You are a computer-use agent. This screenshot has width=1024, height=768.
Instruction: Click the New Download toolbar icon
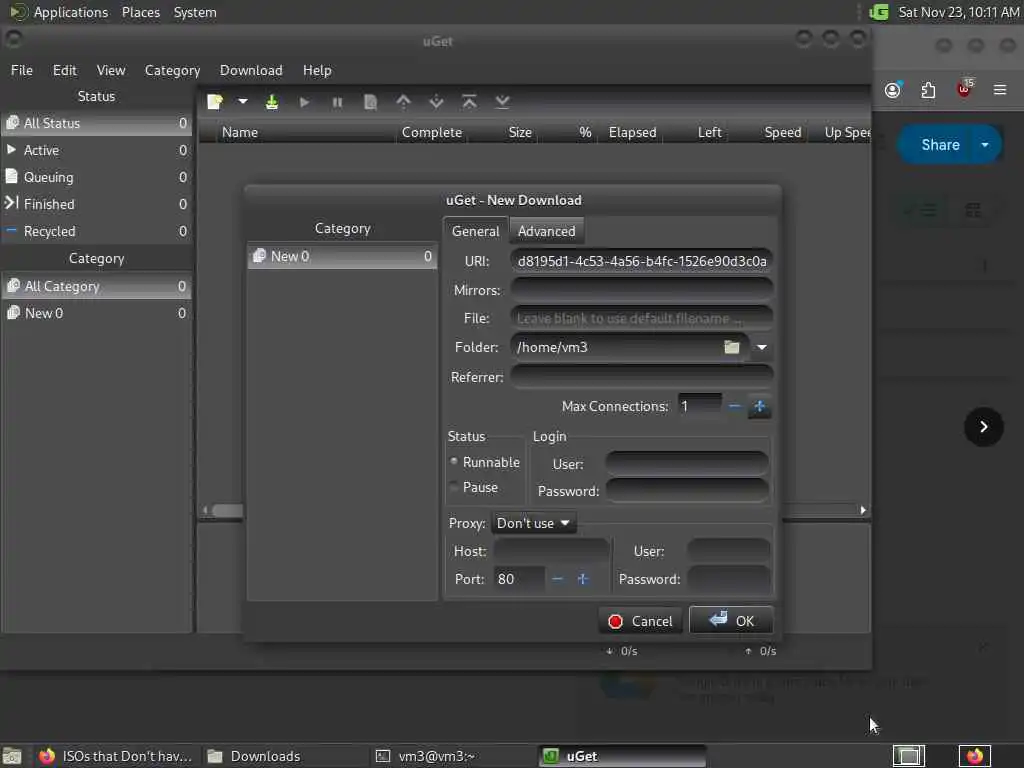[215, 102]
